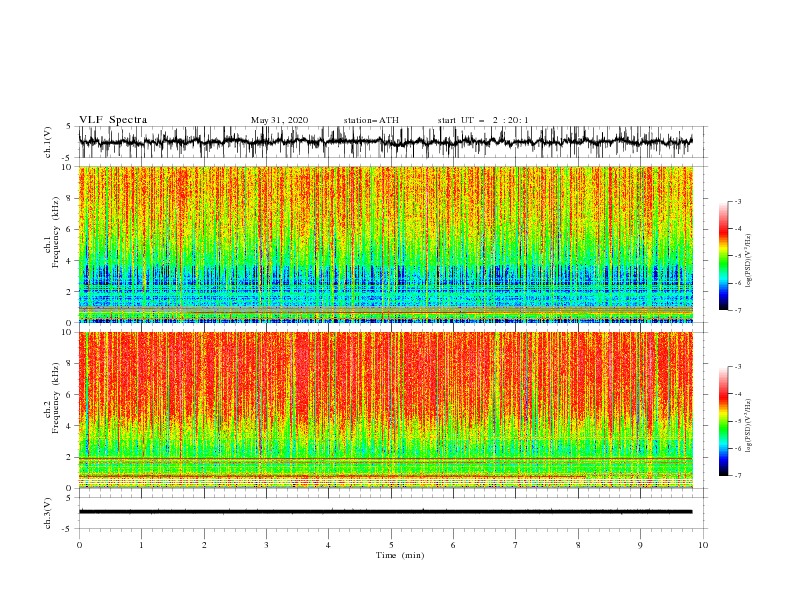Viewport: 792px width, 612px height.
Task: Click time axis tick label "8"
Action: coord(578,545)
